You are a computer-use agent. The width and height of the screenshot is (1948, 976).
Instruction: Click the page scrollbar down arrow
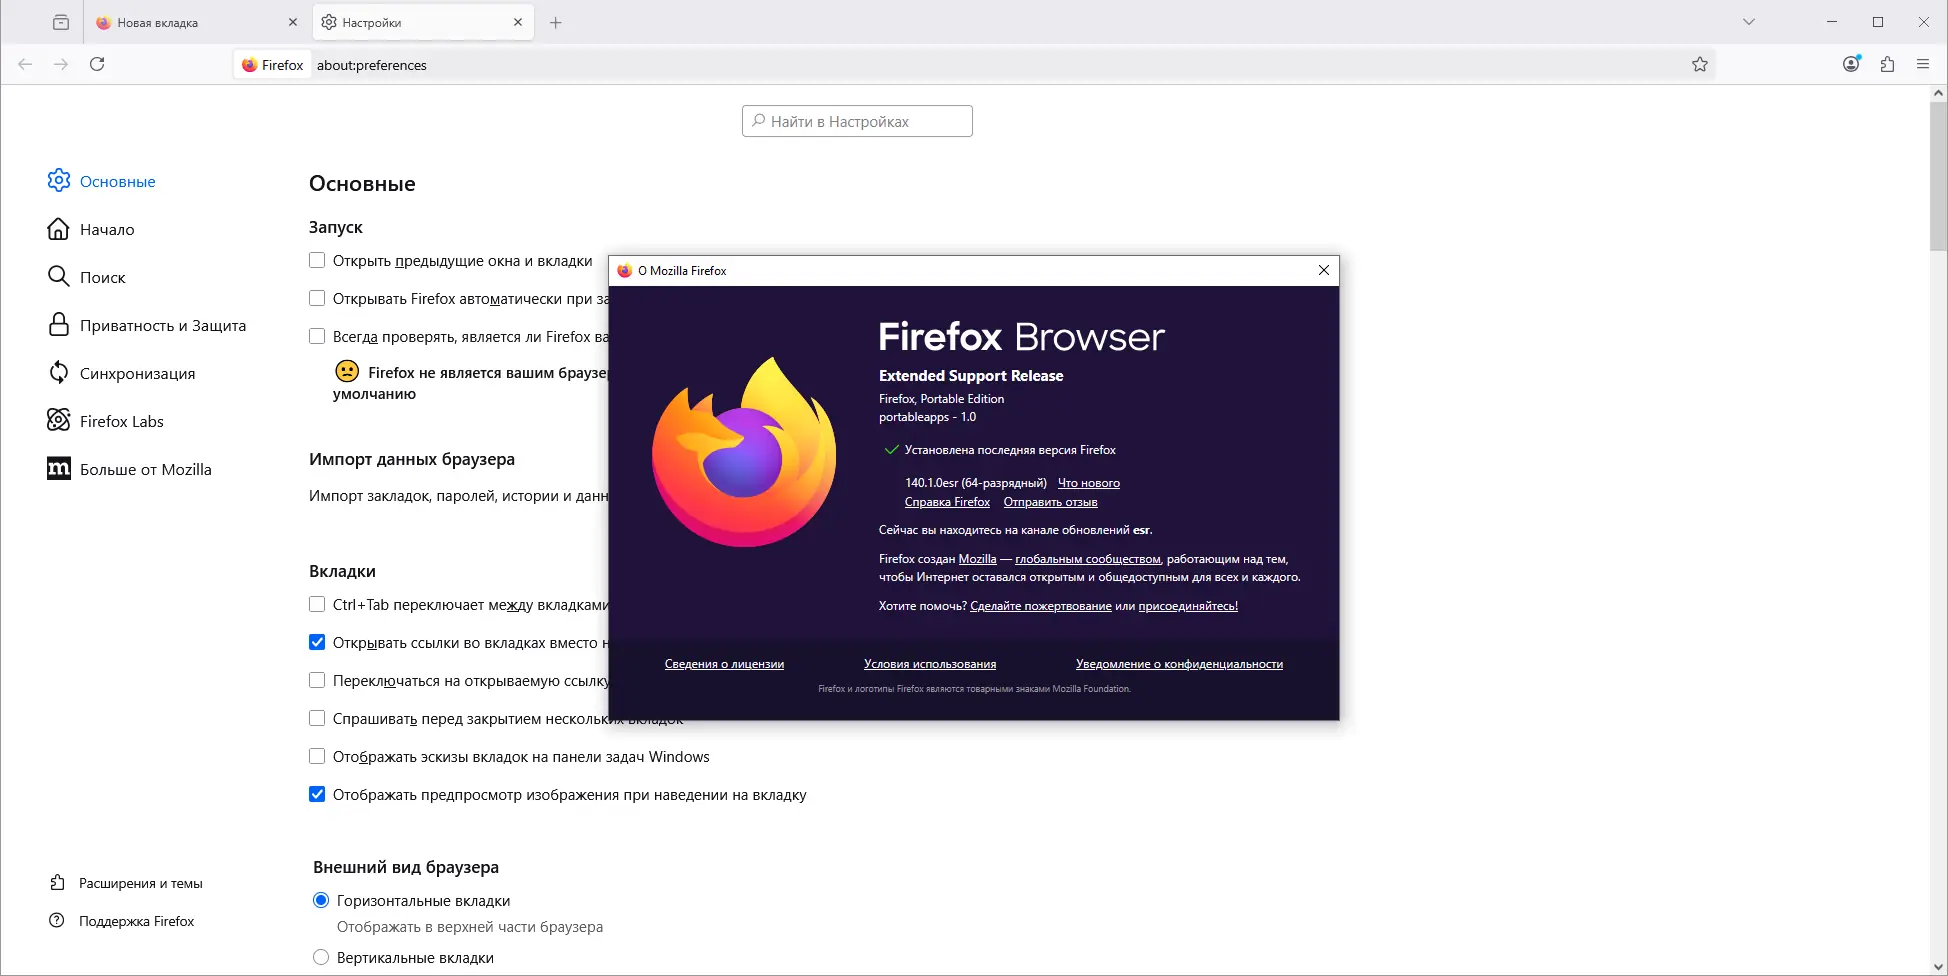click(x=1939, y=967)
